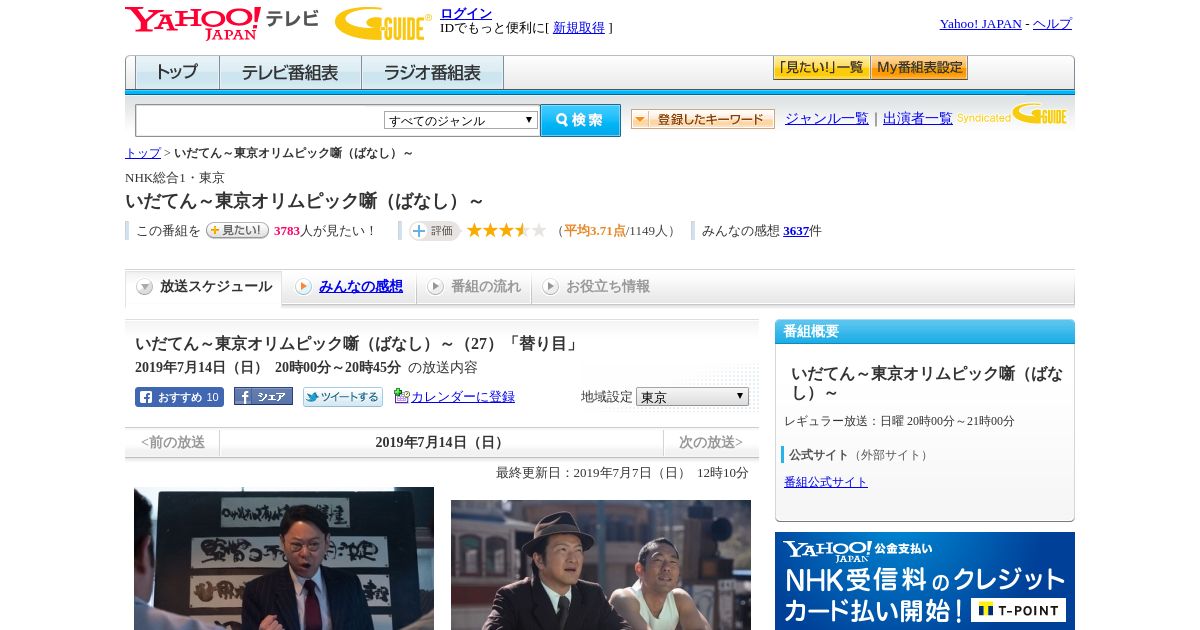This screenshot has width=1200, height=630.
Task: Select the お役立ち情報 tab
Action: tap(597, 287)
